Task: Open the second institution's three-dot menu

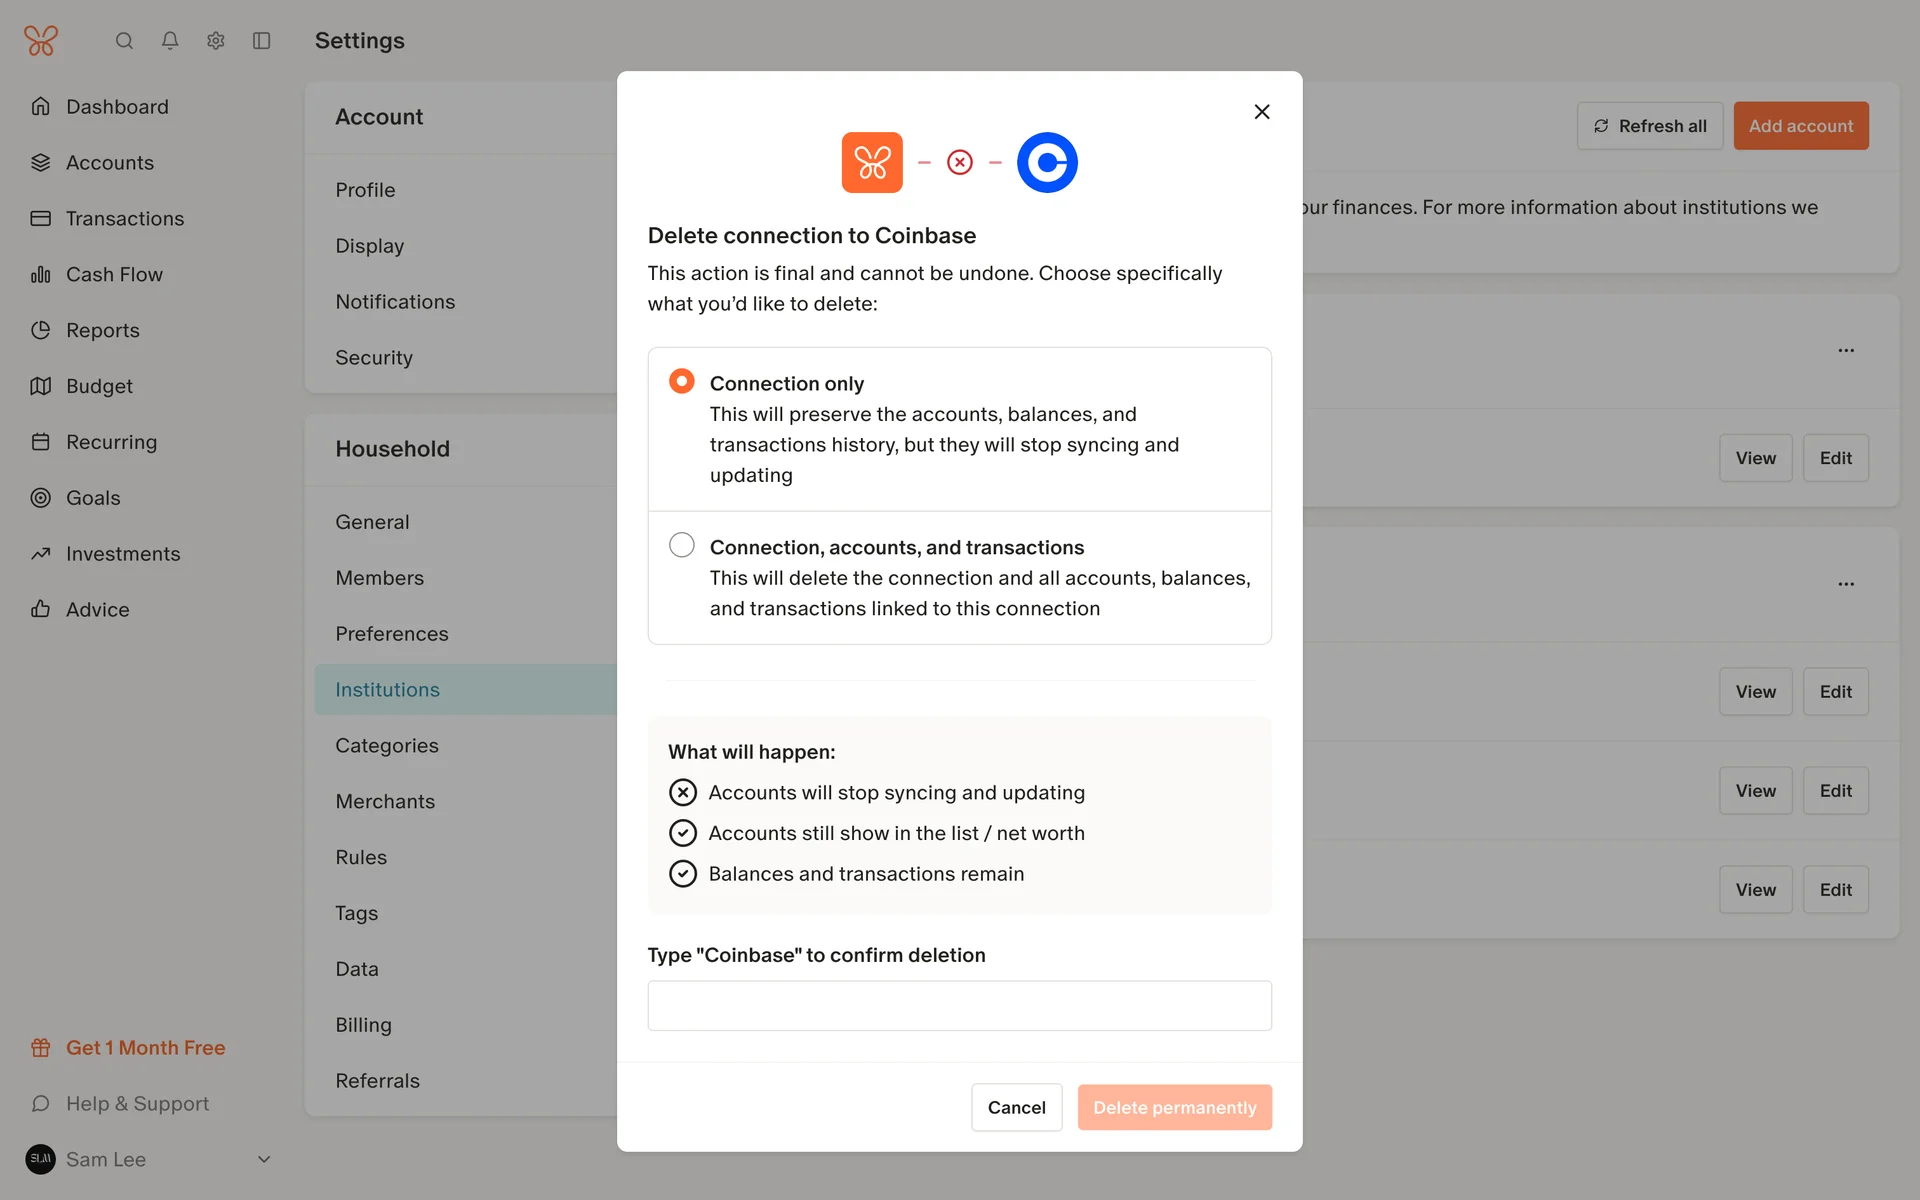Action: click(1846, 584)
